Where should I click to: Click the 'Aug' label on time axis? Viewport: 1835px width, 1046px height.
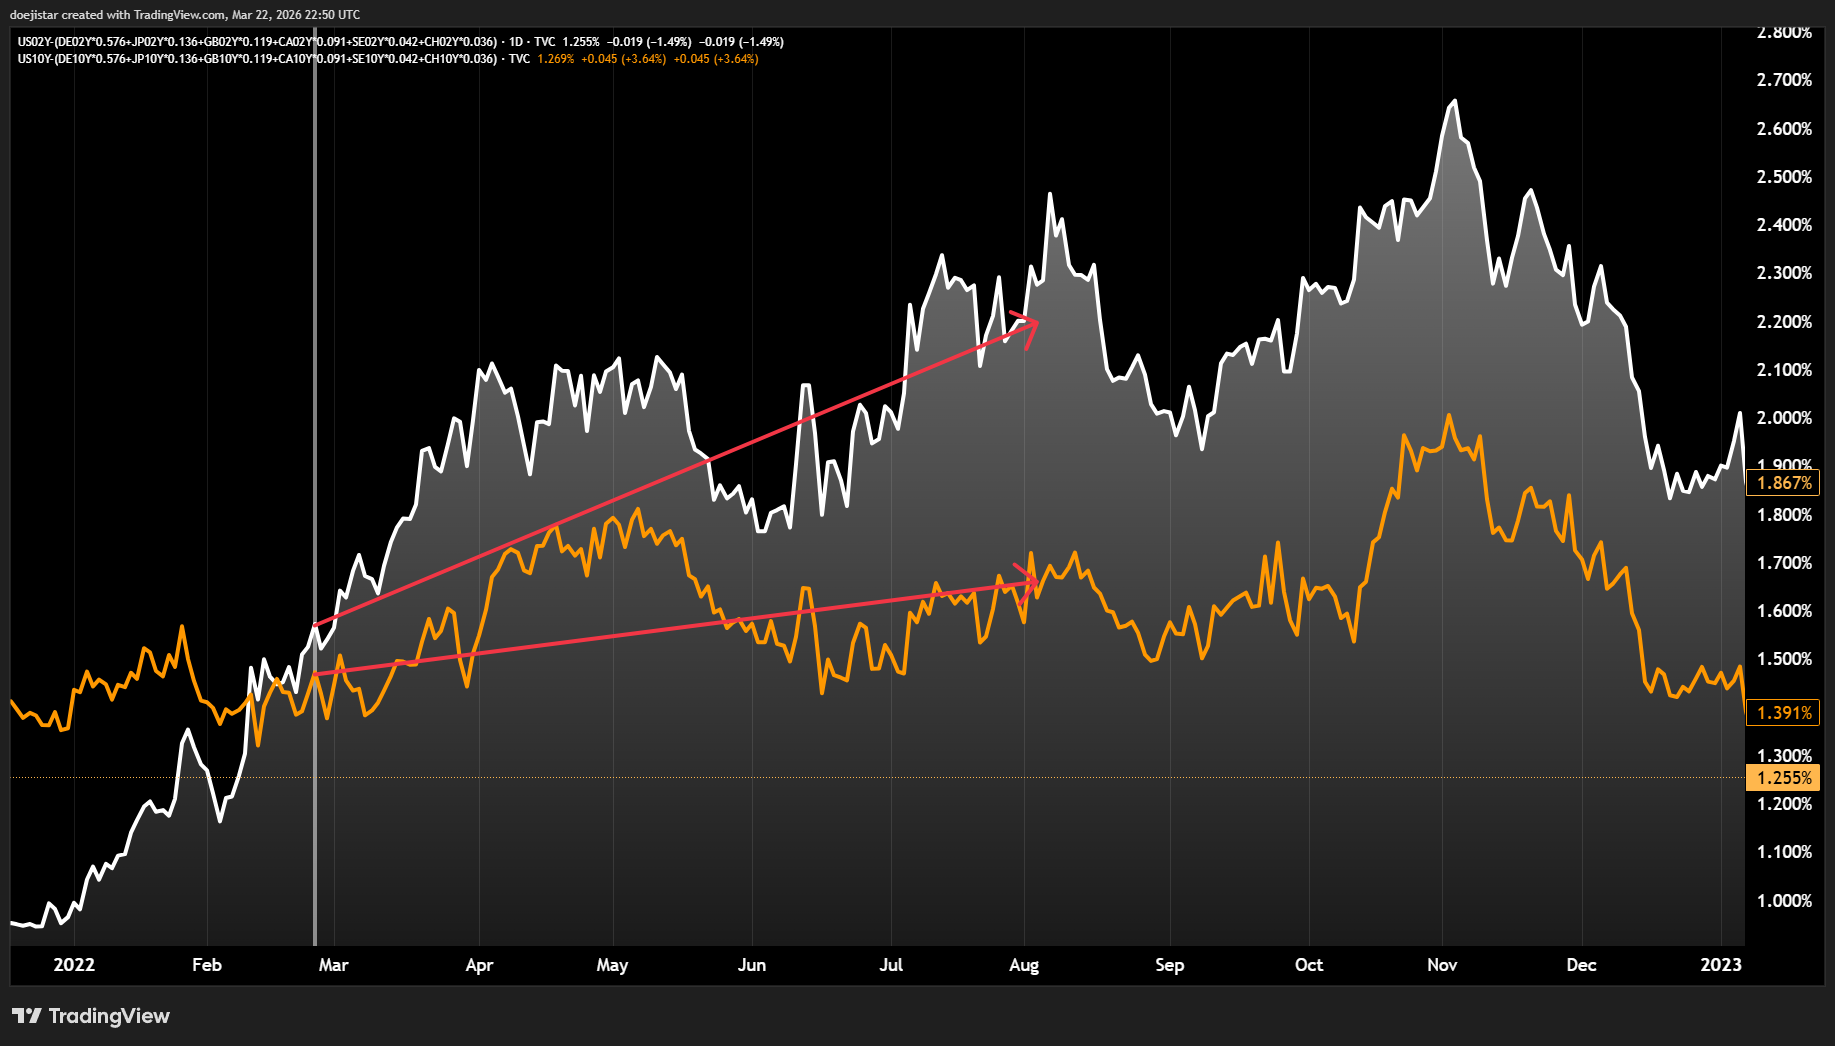point(1024,965)
